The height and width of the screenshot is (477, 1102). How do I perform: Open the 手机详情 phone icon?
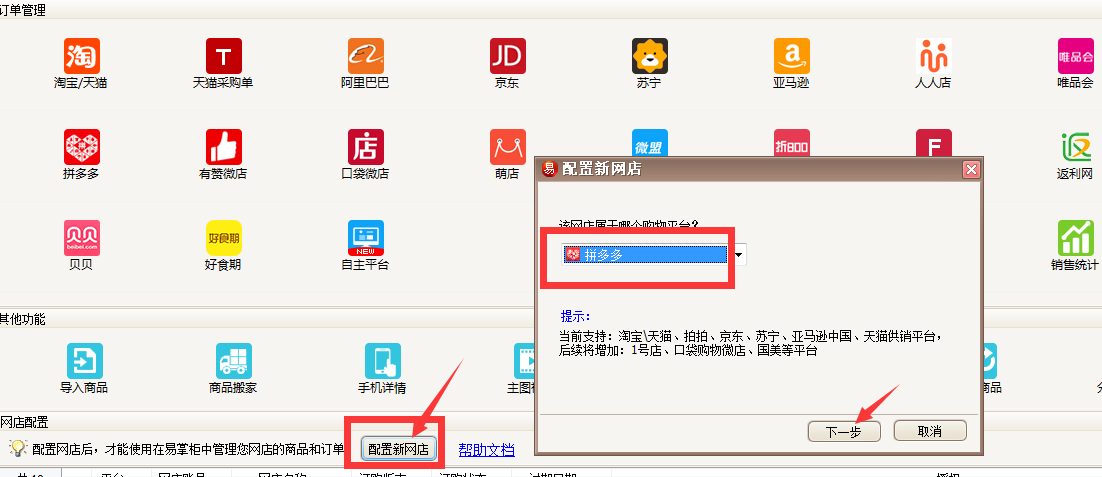pos(382,360)
